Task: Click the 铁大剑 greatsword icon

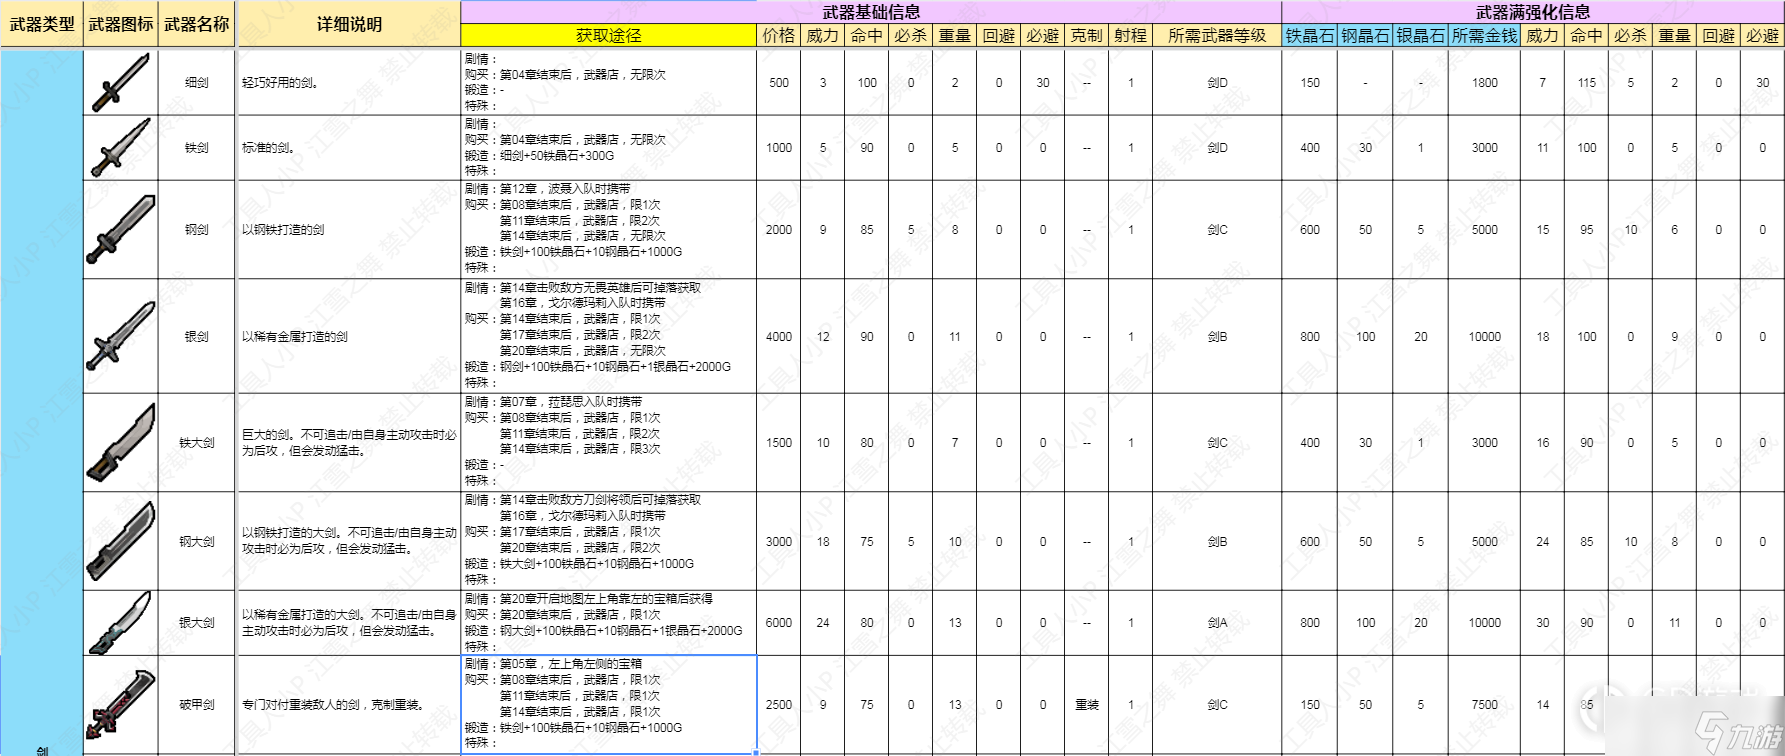Action: point(121,442)
